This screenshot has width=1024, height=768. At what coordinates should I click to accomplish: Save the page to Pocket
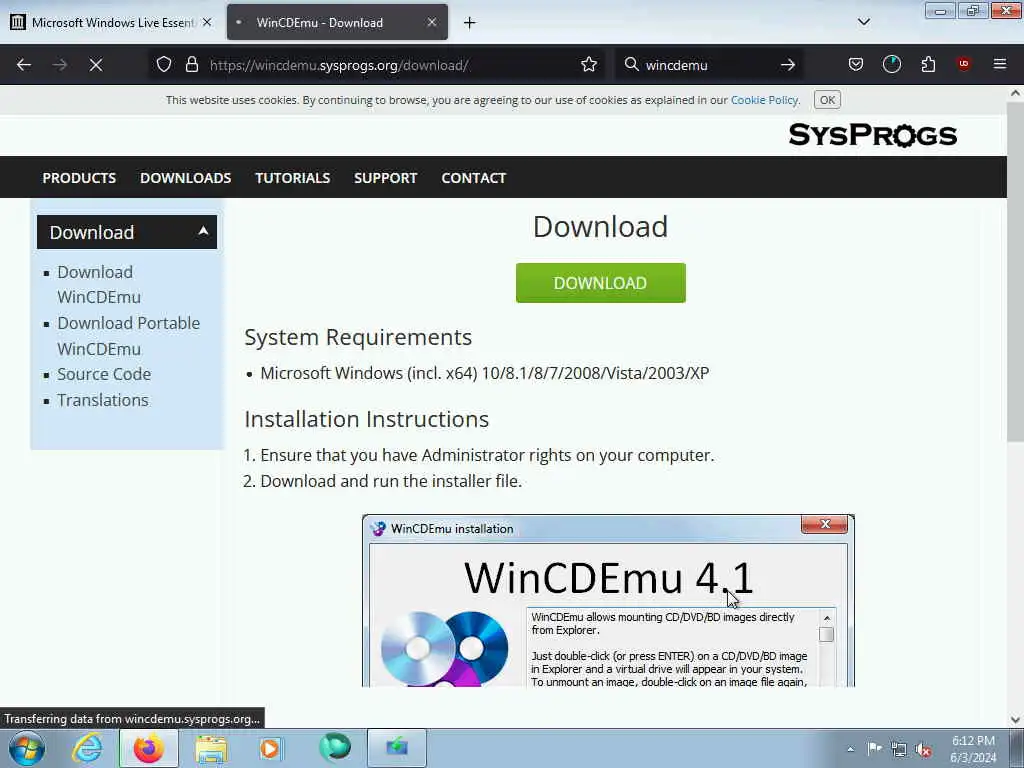pos(856,65)
